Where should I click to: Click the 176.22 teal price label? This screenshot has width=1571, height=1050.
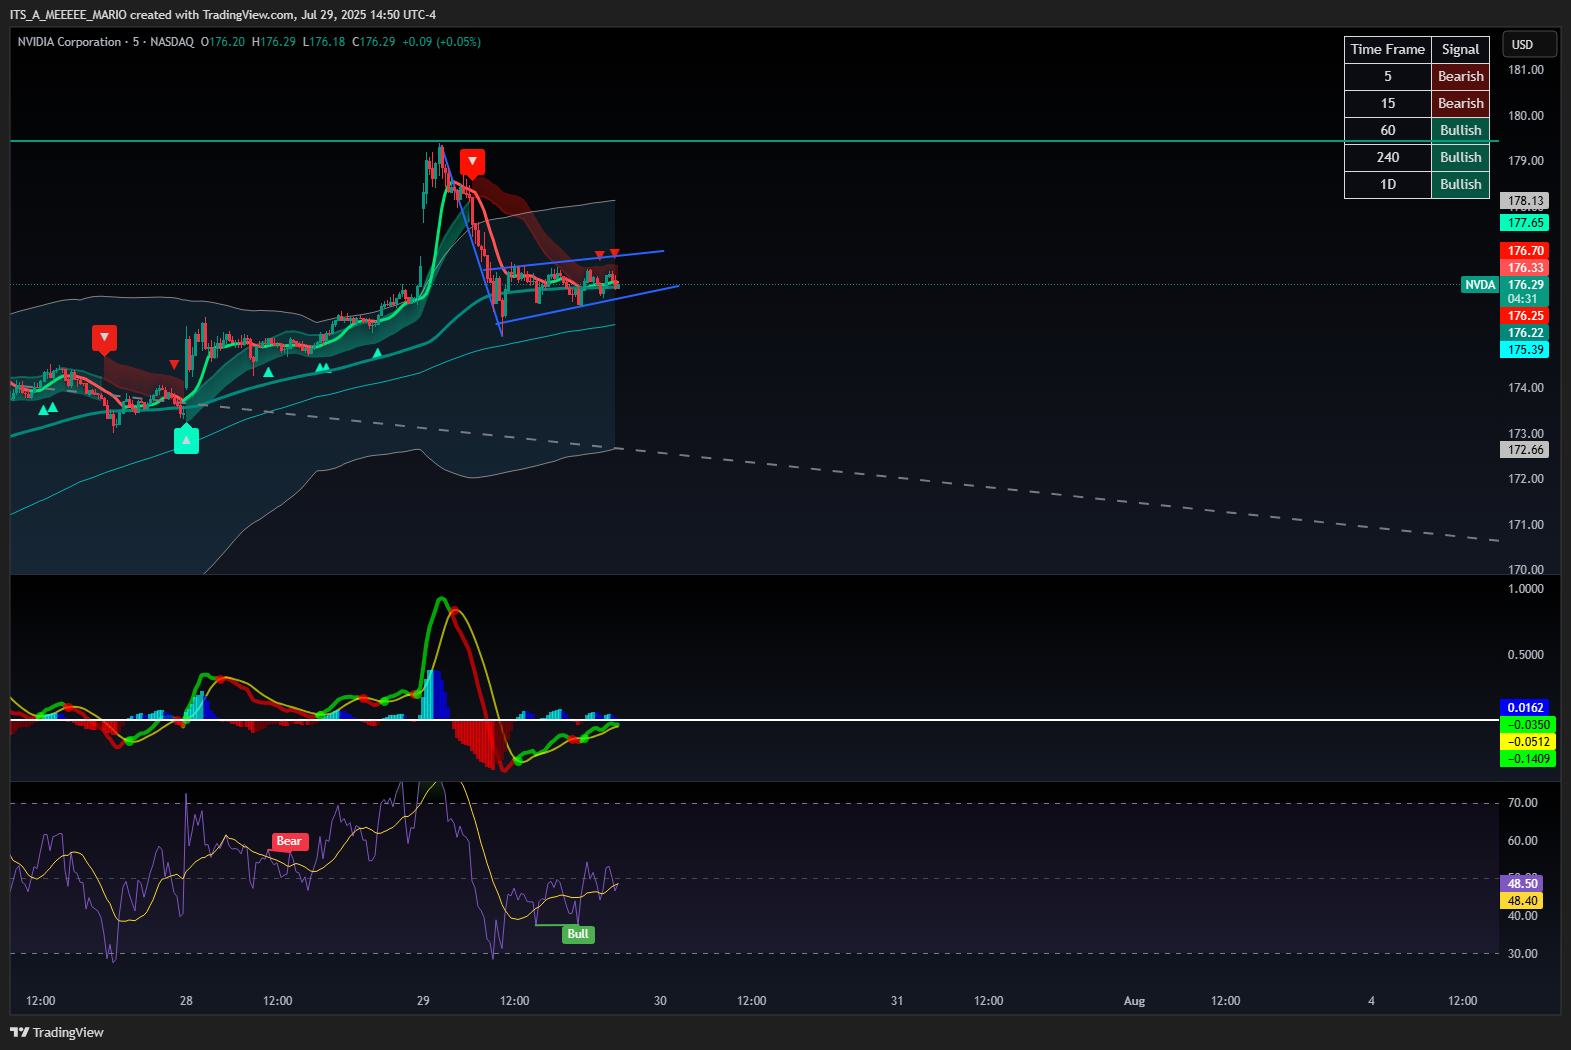pyautogui.click(x=1525, y=333)
